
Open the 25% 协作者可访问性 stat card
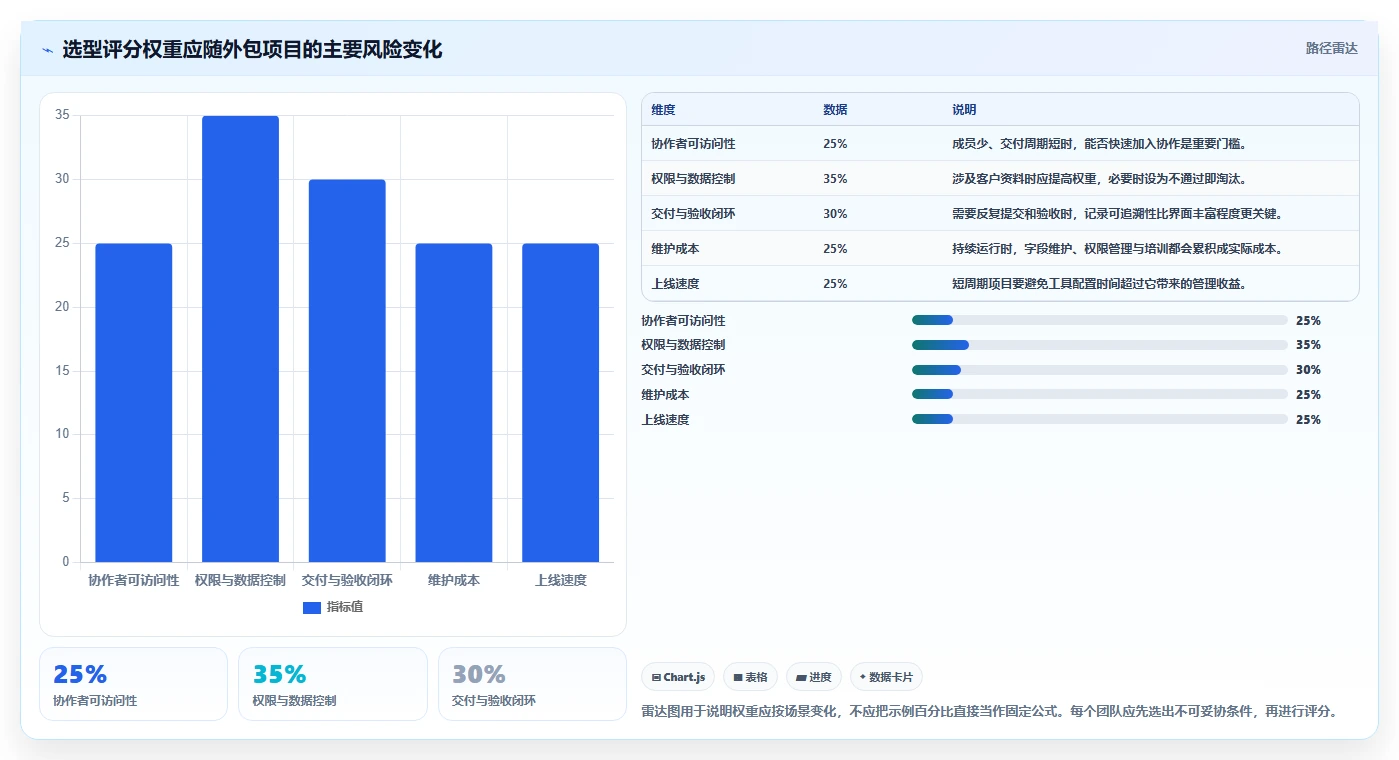(x=133, y=684)
